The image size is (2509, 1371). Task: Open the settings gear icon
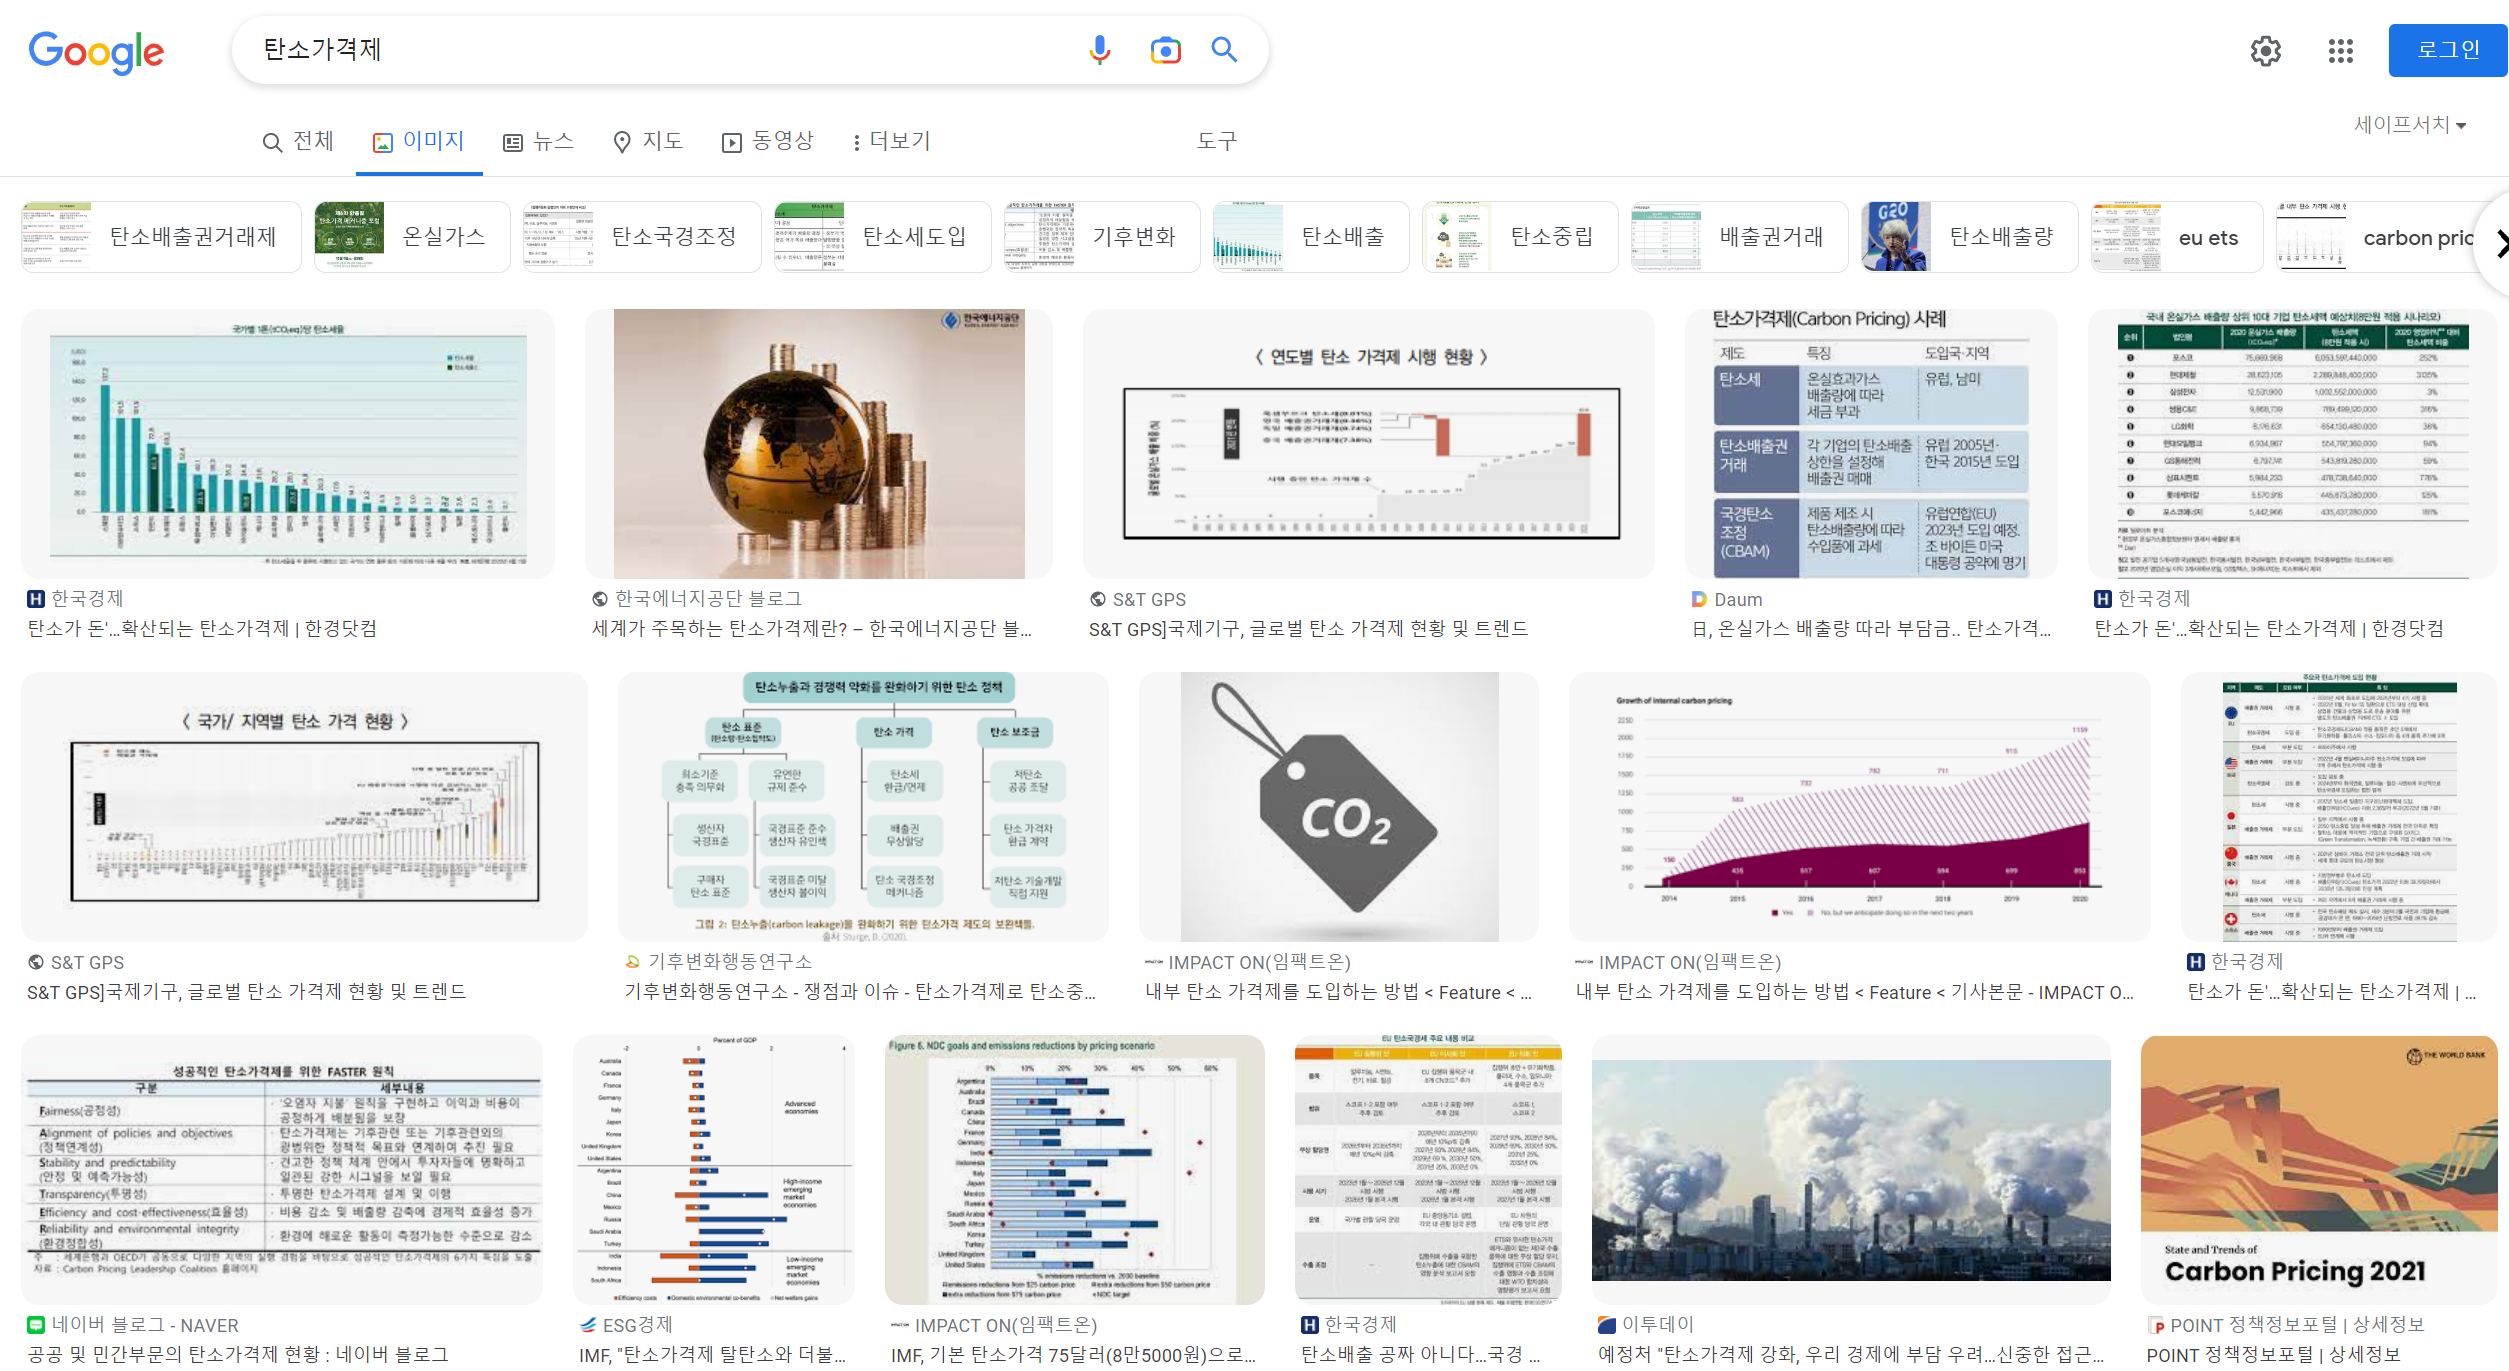click(x=2265, y=51)
